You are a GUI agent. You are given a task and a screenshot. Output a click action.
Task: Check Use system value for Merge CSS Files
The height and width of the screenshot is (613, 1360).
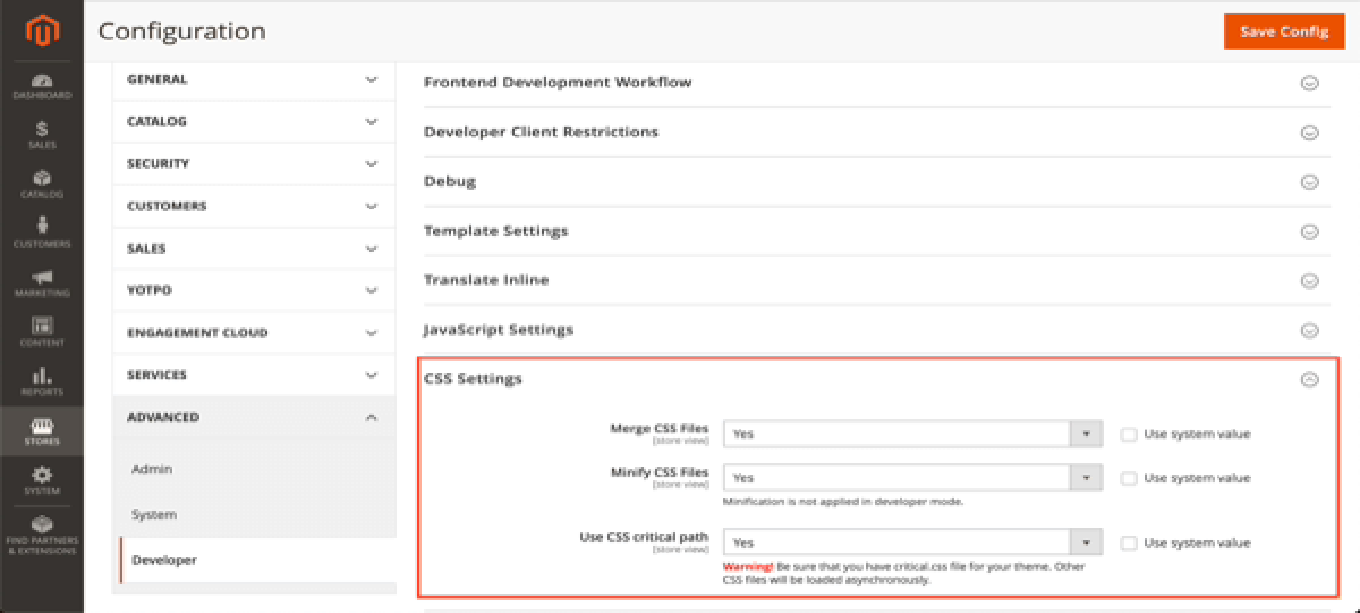pos(1129,434)
